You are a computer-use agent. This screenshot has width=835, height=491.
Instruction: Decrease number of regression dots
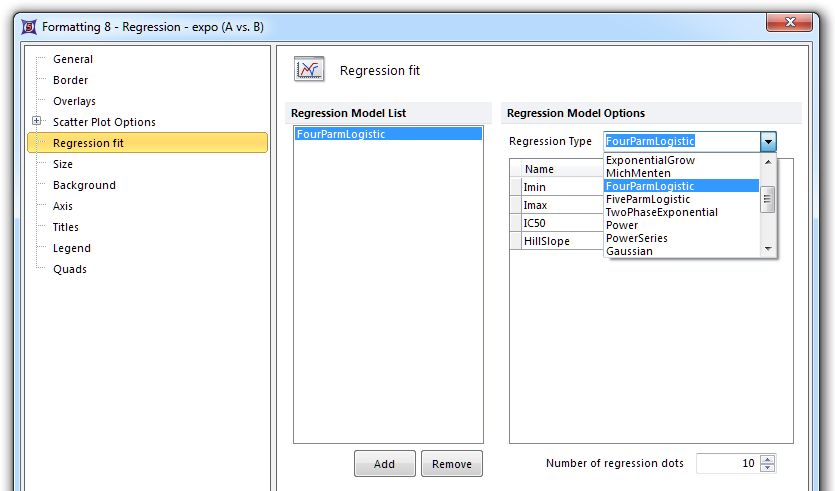(767, 468)
